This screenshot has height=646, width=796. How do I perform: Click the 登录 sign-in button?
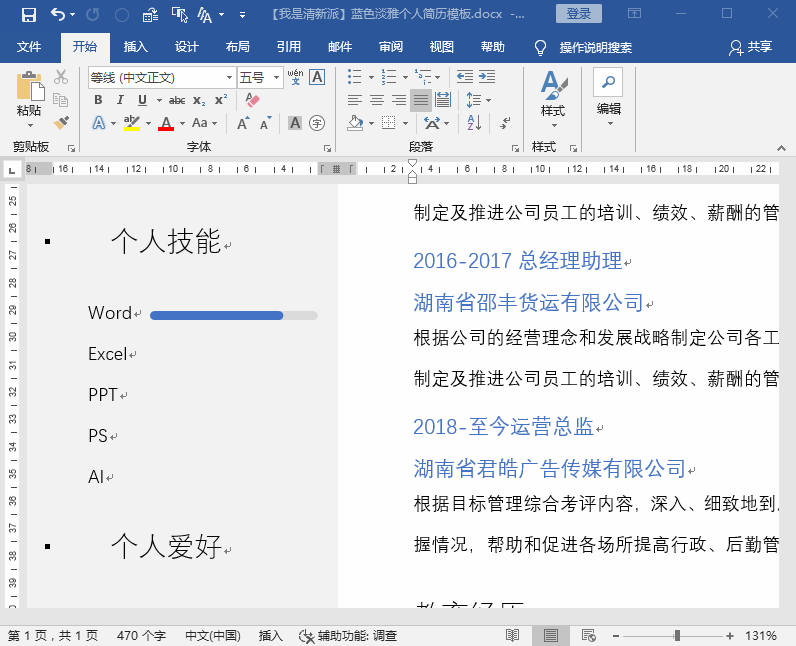point(579,14)
